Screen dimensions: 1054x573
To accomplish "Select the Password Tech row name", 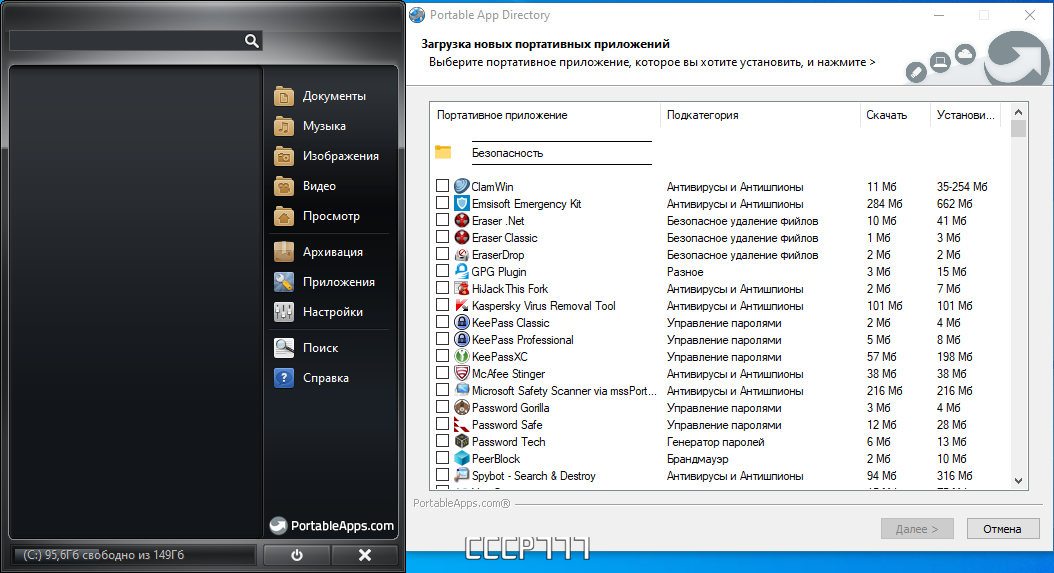I will 508,442.
